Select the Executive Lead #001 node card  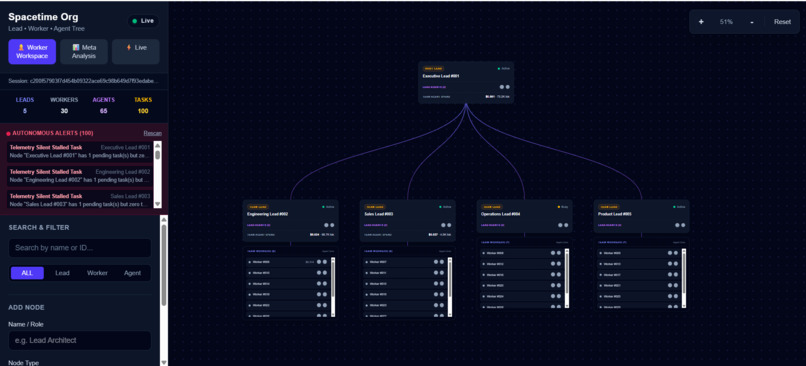[466, 83]
